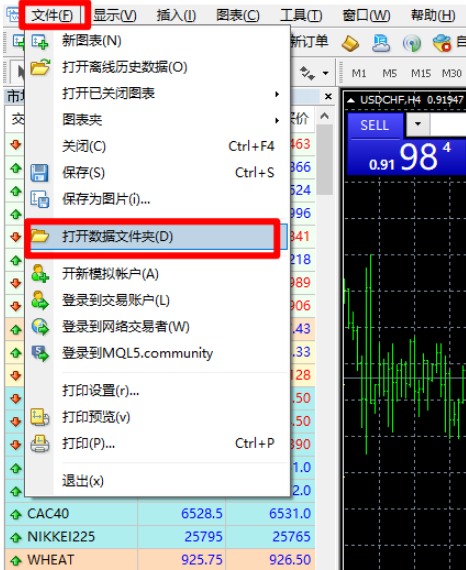Click the open folder icon beside 打开离线历史数据
The height and width of the screenshot is (570, 466).
pyautogui.click(x=40, y=67)
